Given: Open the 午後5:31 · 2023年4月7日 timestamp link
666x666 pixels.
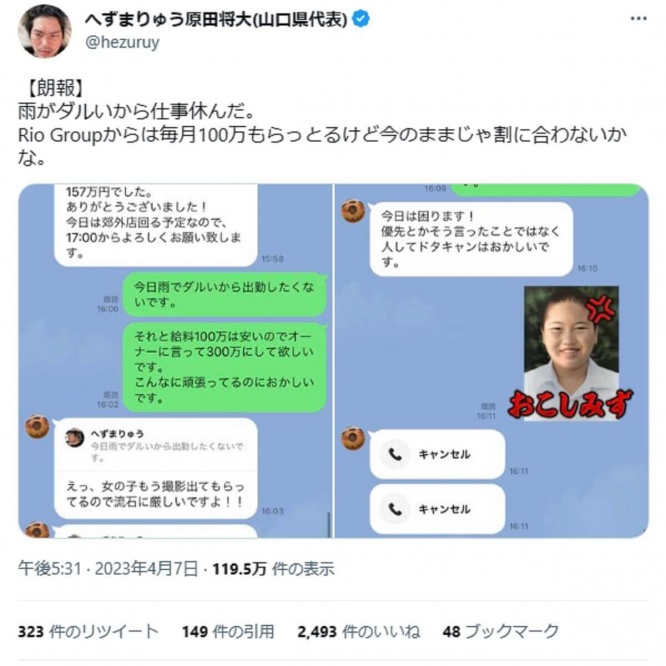Looking at the screenshot, I should tap(108, 569).
